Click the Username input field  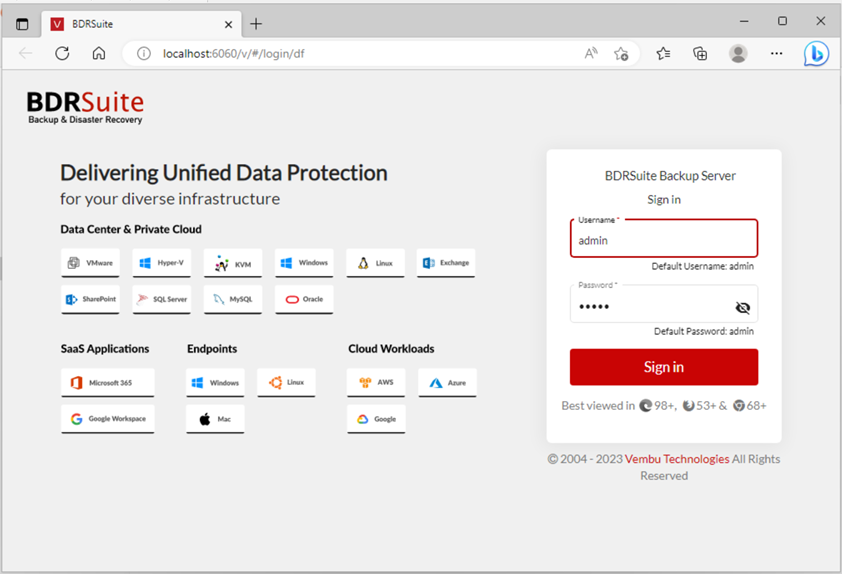[x=664, y=239]
